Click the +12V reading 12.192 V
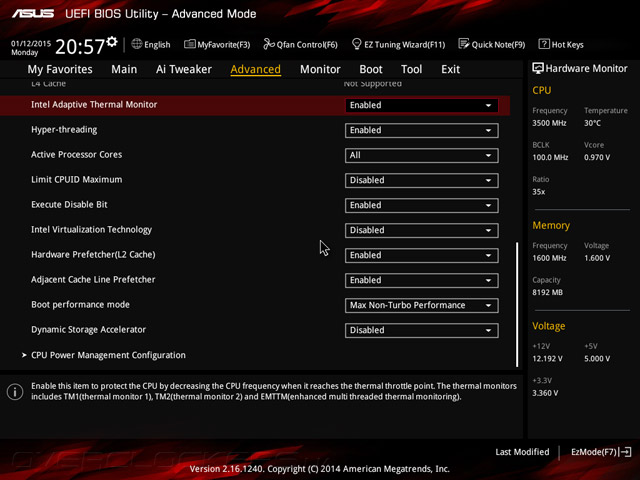This screenshot has width=640, height=480. [x=547, y=358]
